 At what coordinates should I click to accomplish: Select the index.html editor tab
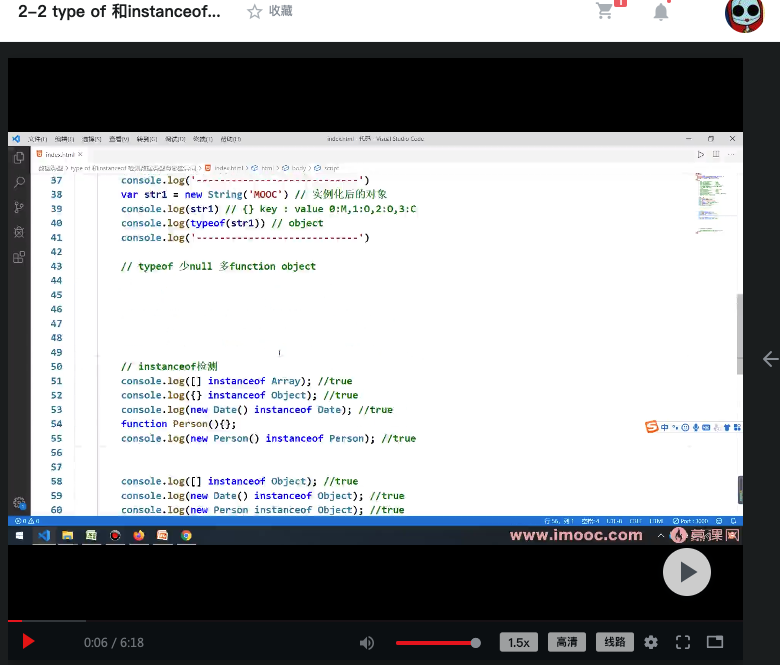[x=59, y=155]
